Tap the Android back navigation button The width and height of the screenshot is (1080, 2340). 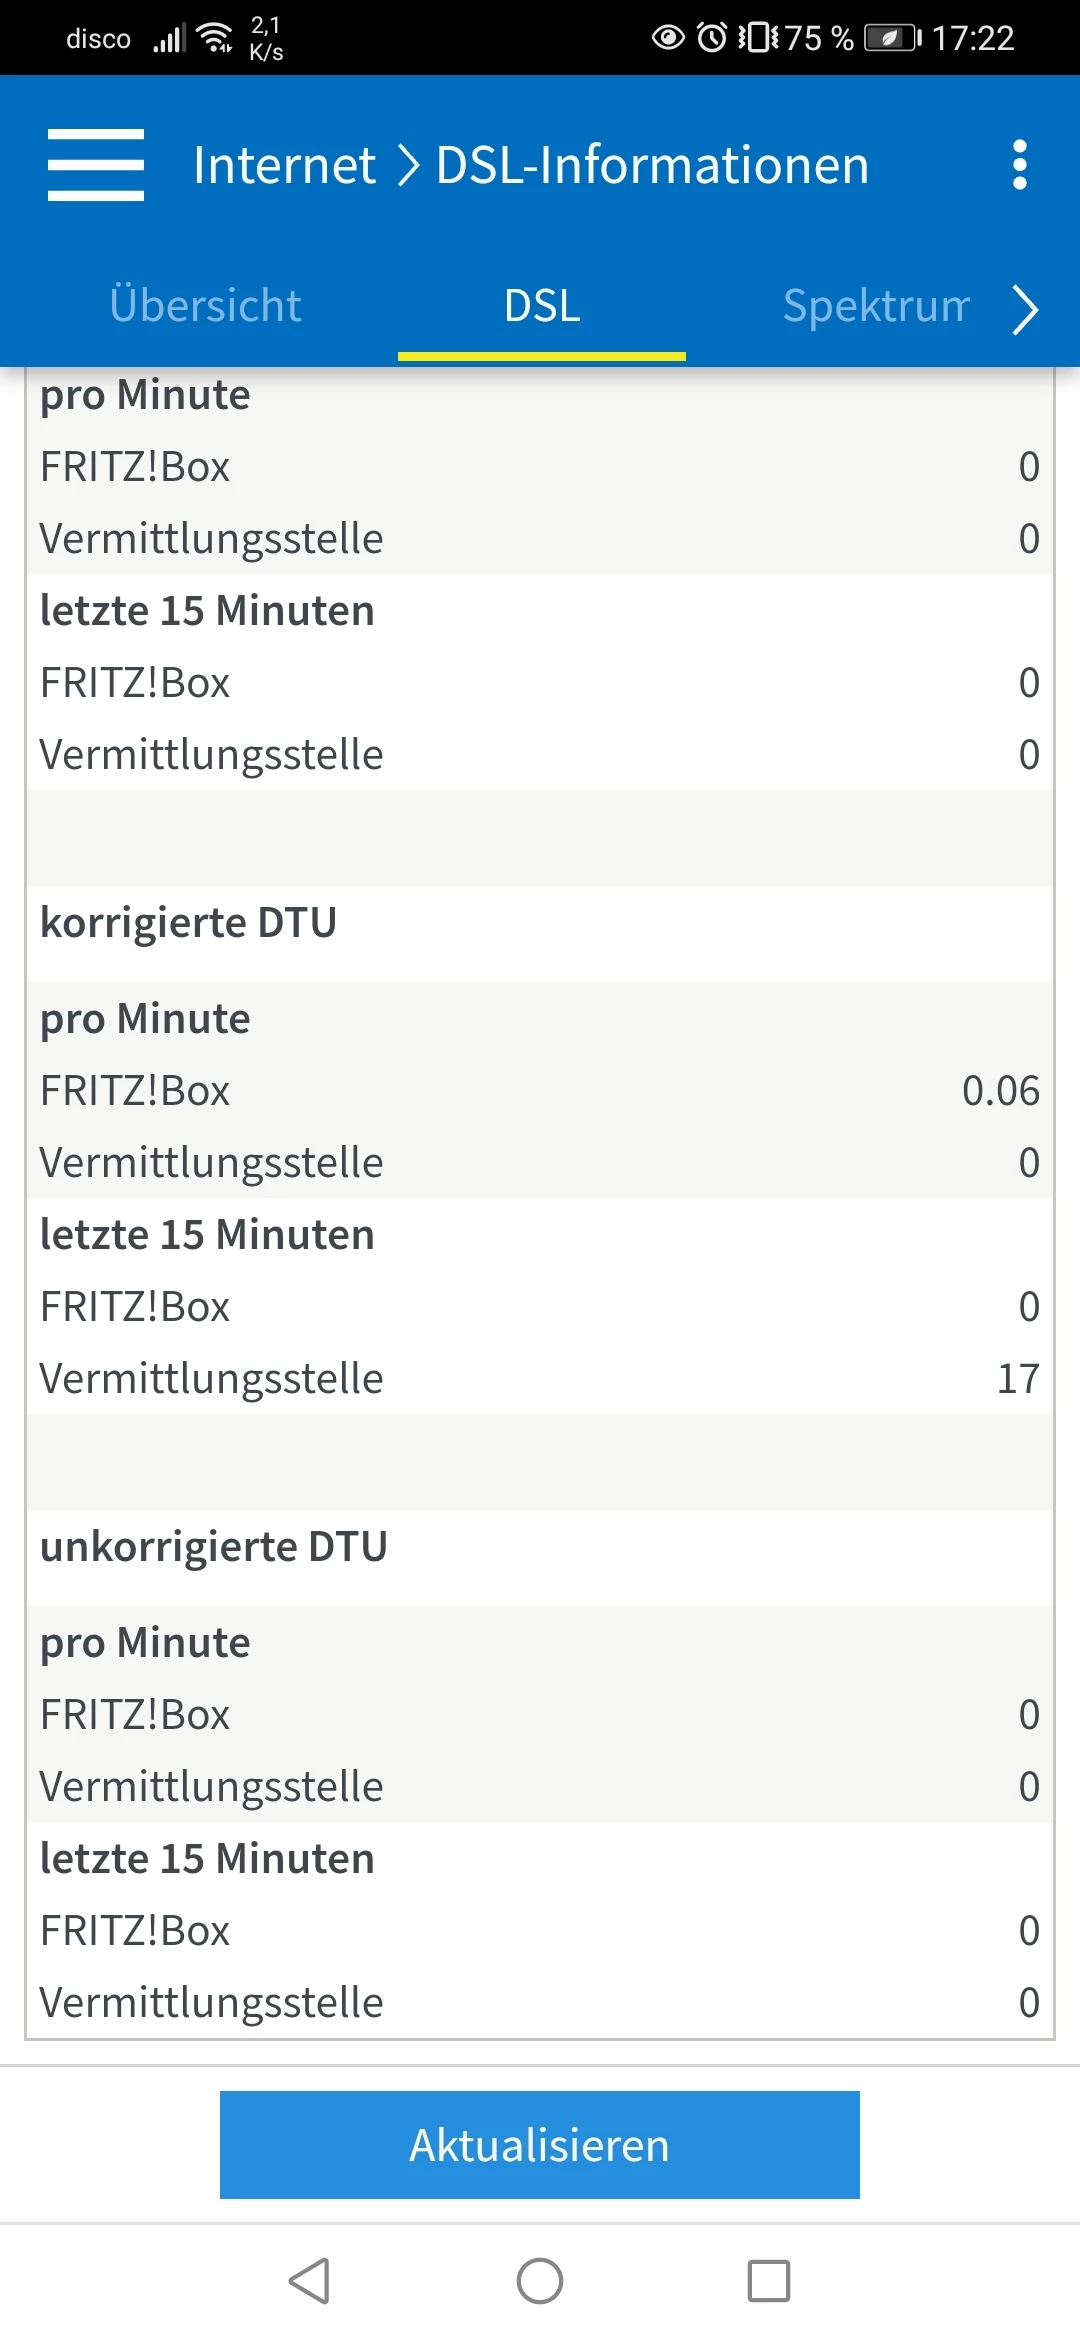[309, 2281]
